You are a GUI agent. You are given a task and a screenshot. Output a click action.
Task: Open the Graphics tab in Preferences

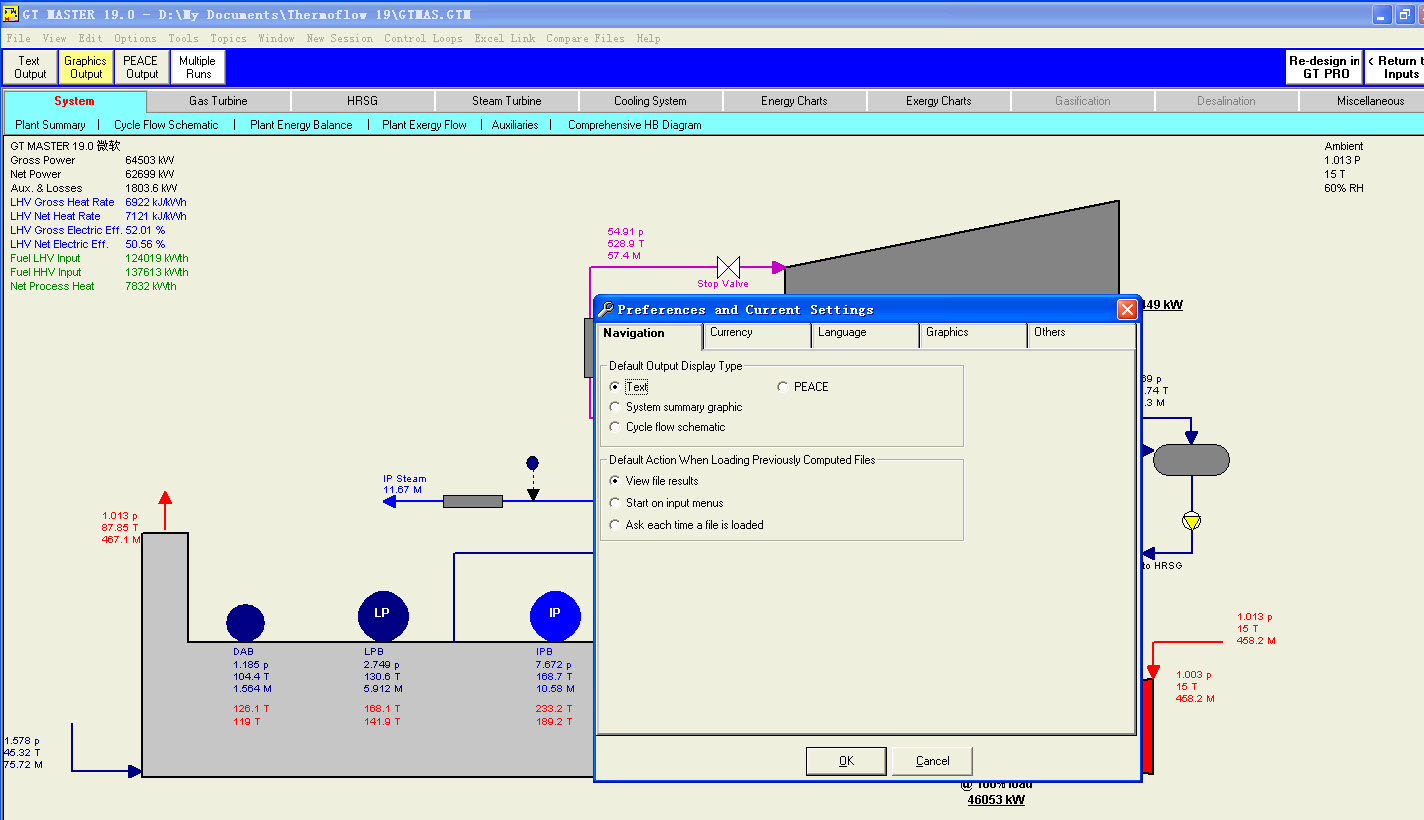[x=973, y=335]
